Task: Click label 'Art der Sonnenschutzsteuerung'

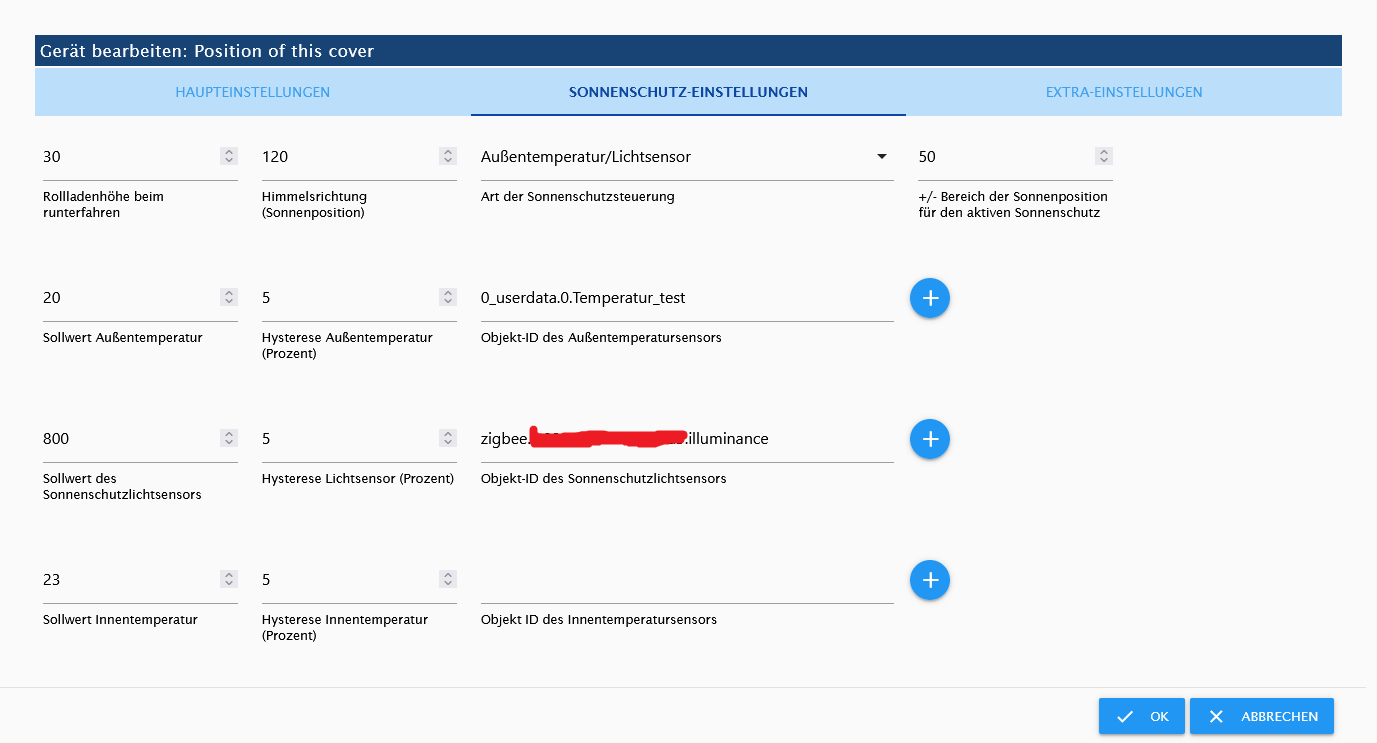Action: (x=578, y=197)
